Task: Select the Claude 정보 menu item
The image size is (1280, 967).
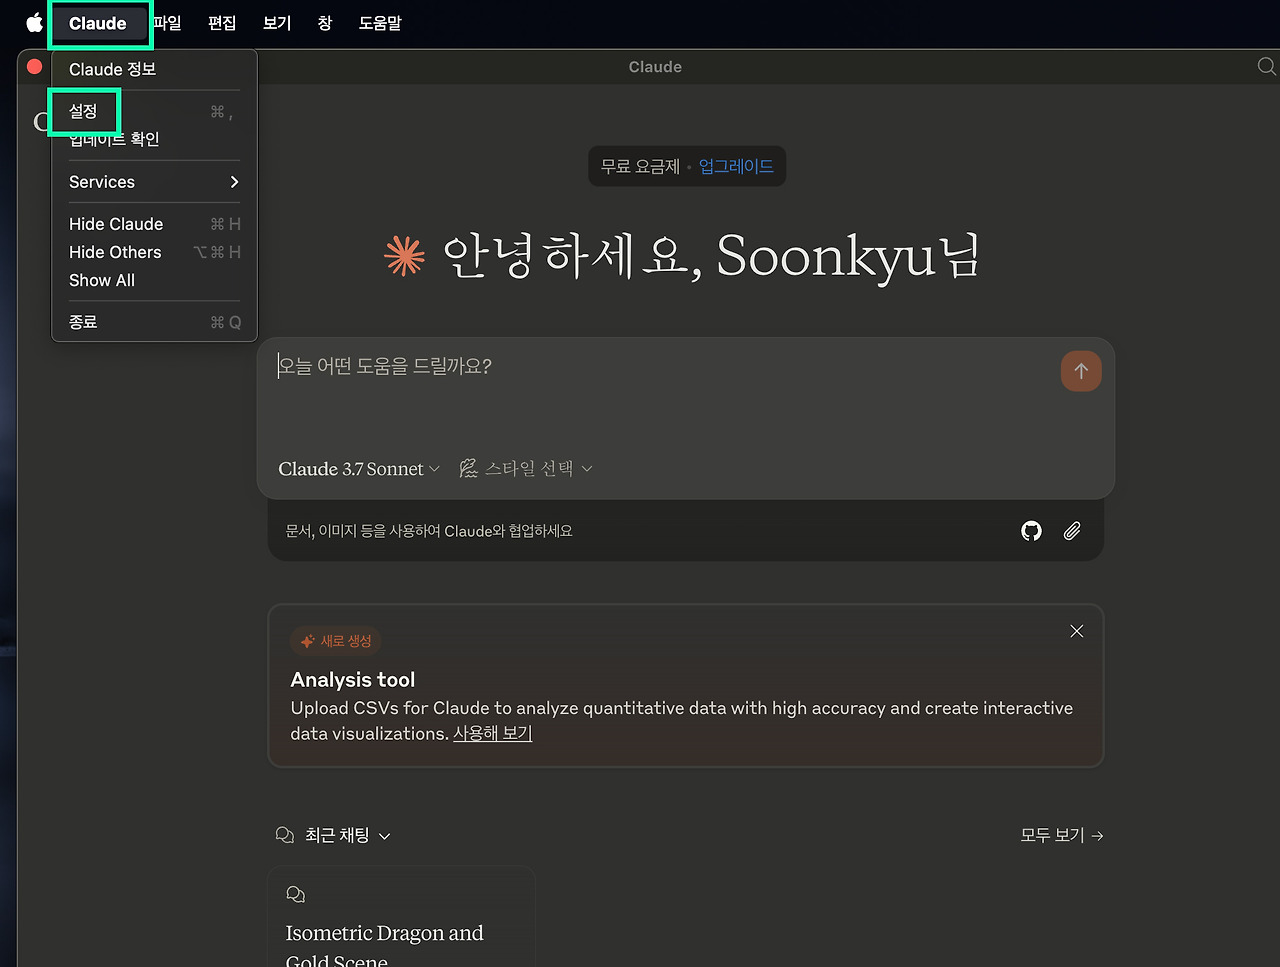Action: point(154,69)
